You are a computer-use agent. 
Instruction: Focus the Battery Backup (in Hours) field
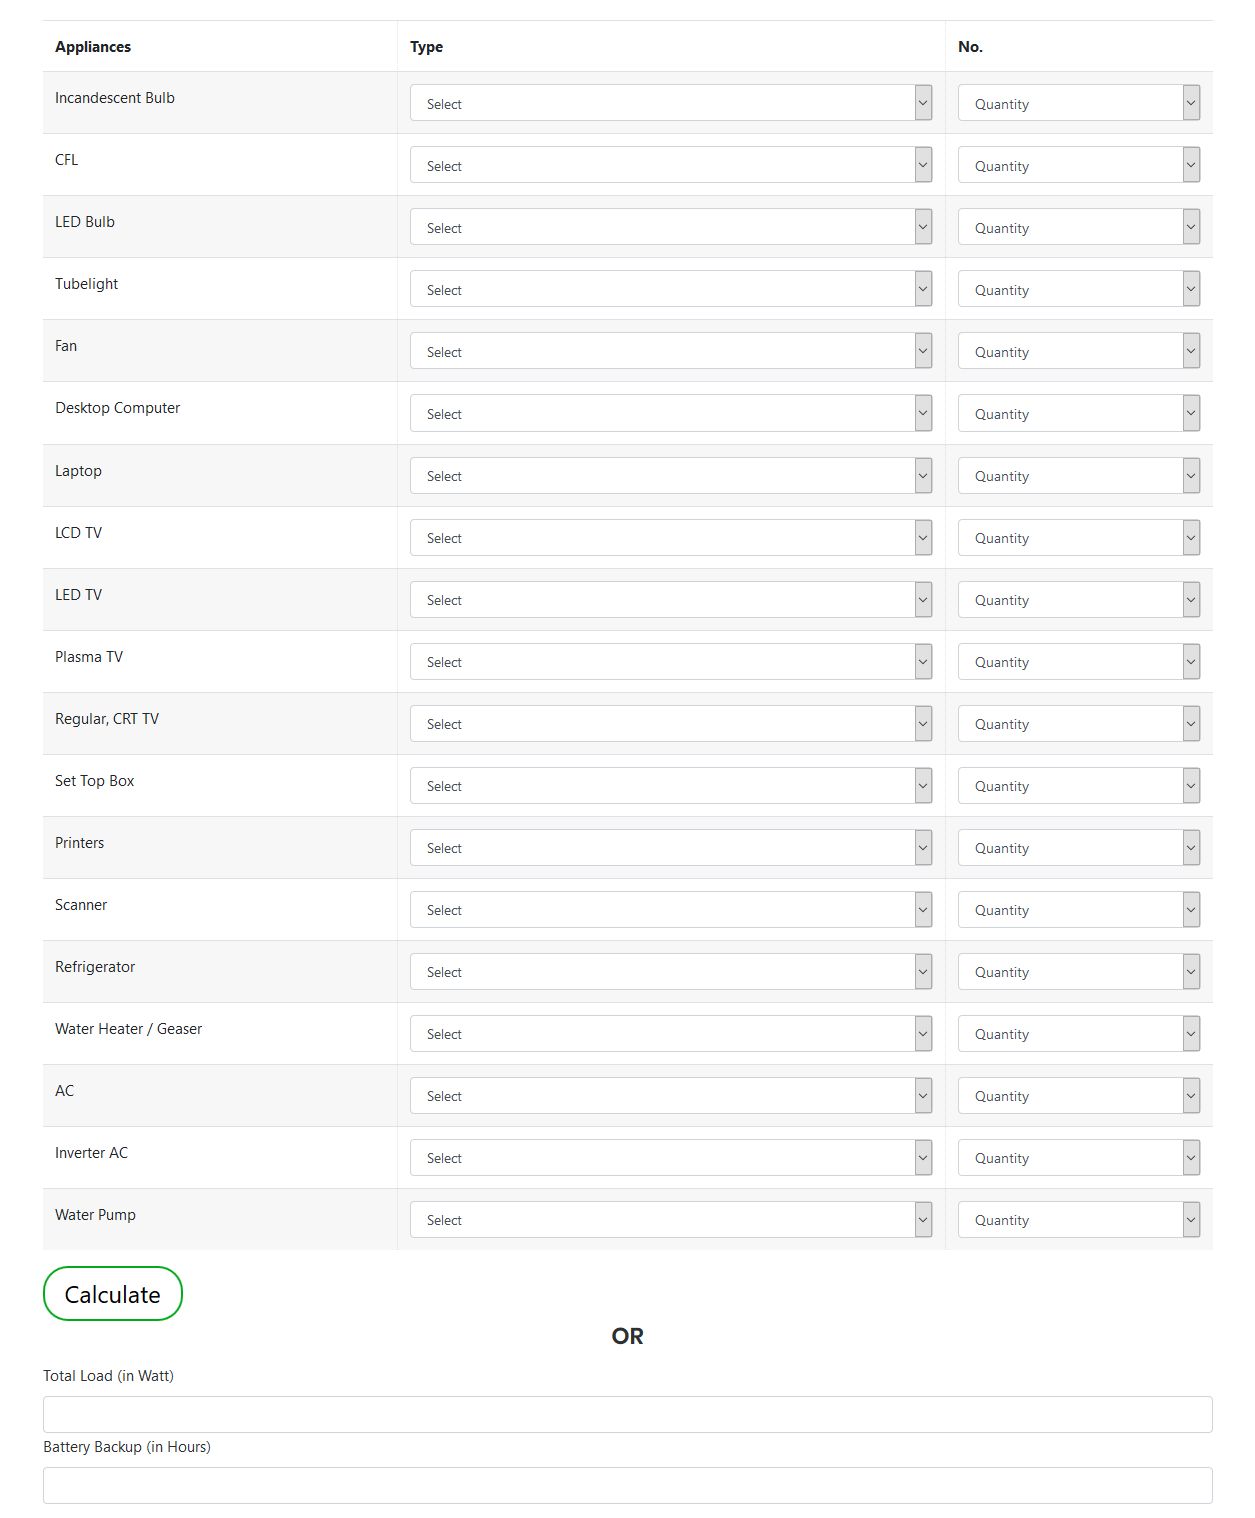[627, 1485]
